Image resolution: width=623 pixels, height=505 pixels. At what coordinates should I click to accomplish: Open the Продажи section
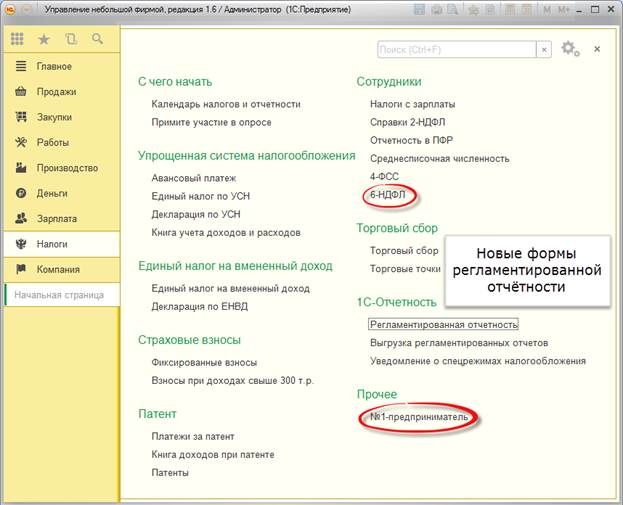click(62, 92)
